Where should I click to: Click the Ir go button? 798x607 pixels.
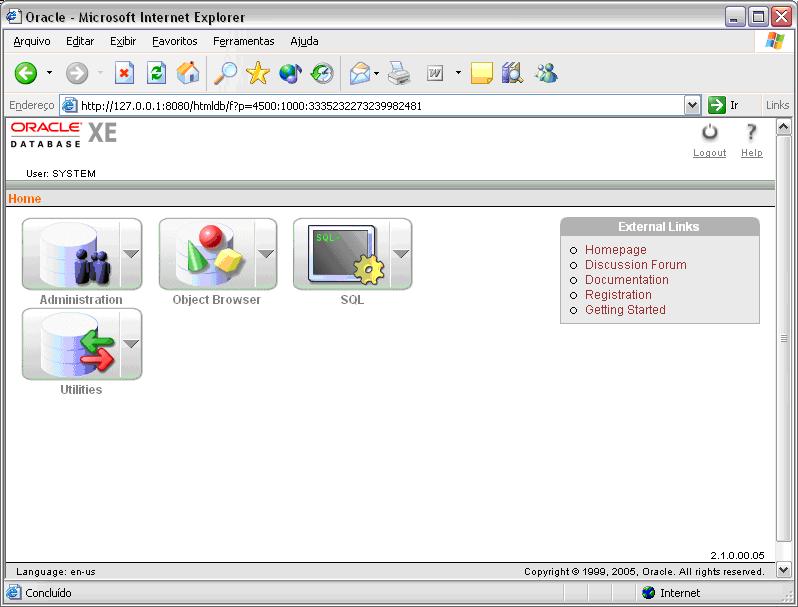pos(723,105)
